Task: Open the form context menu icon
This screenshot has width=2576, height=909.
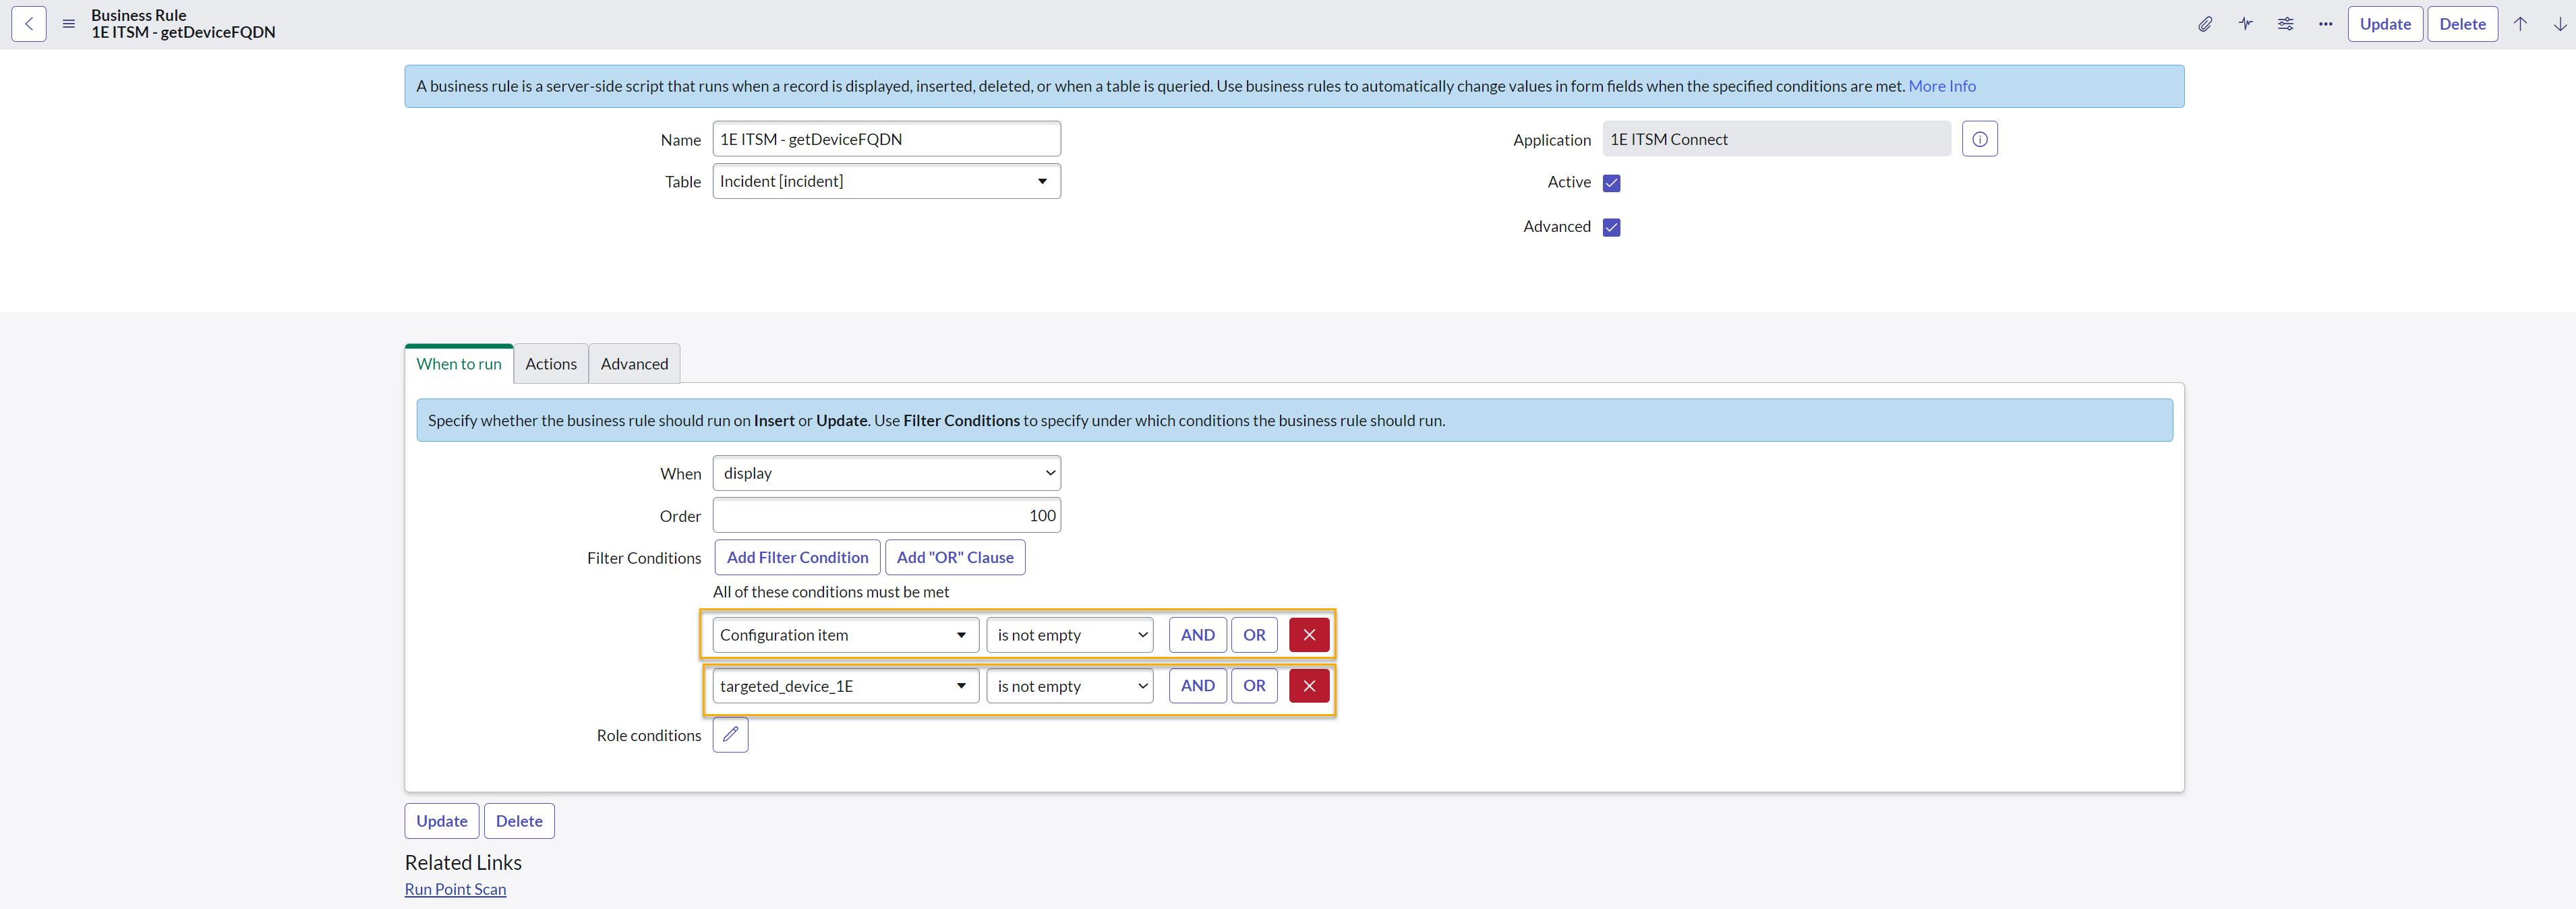Action: [x=68, y=24]
